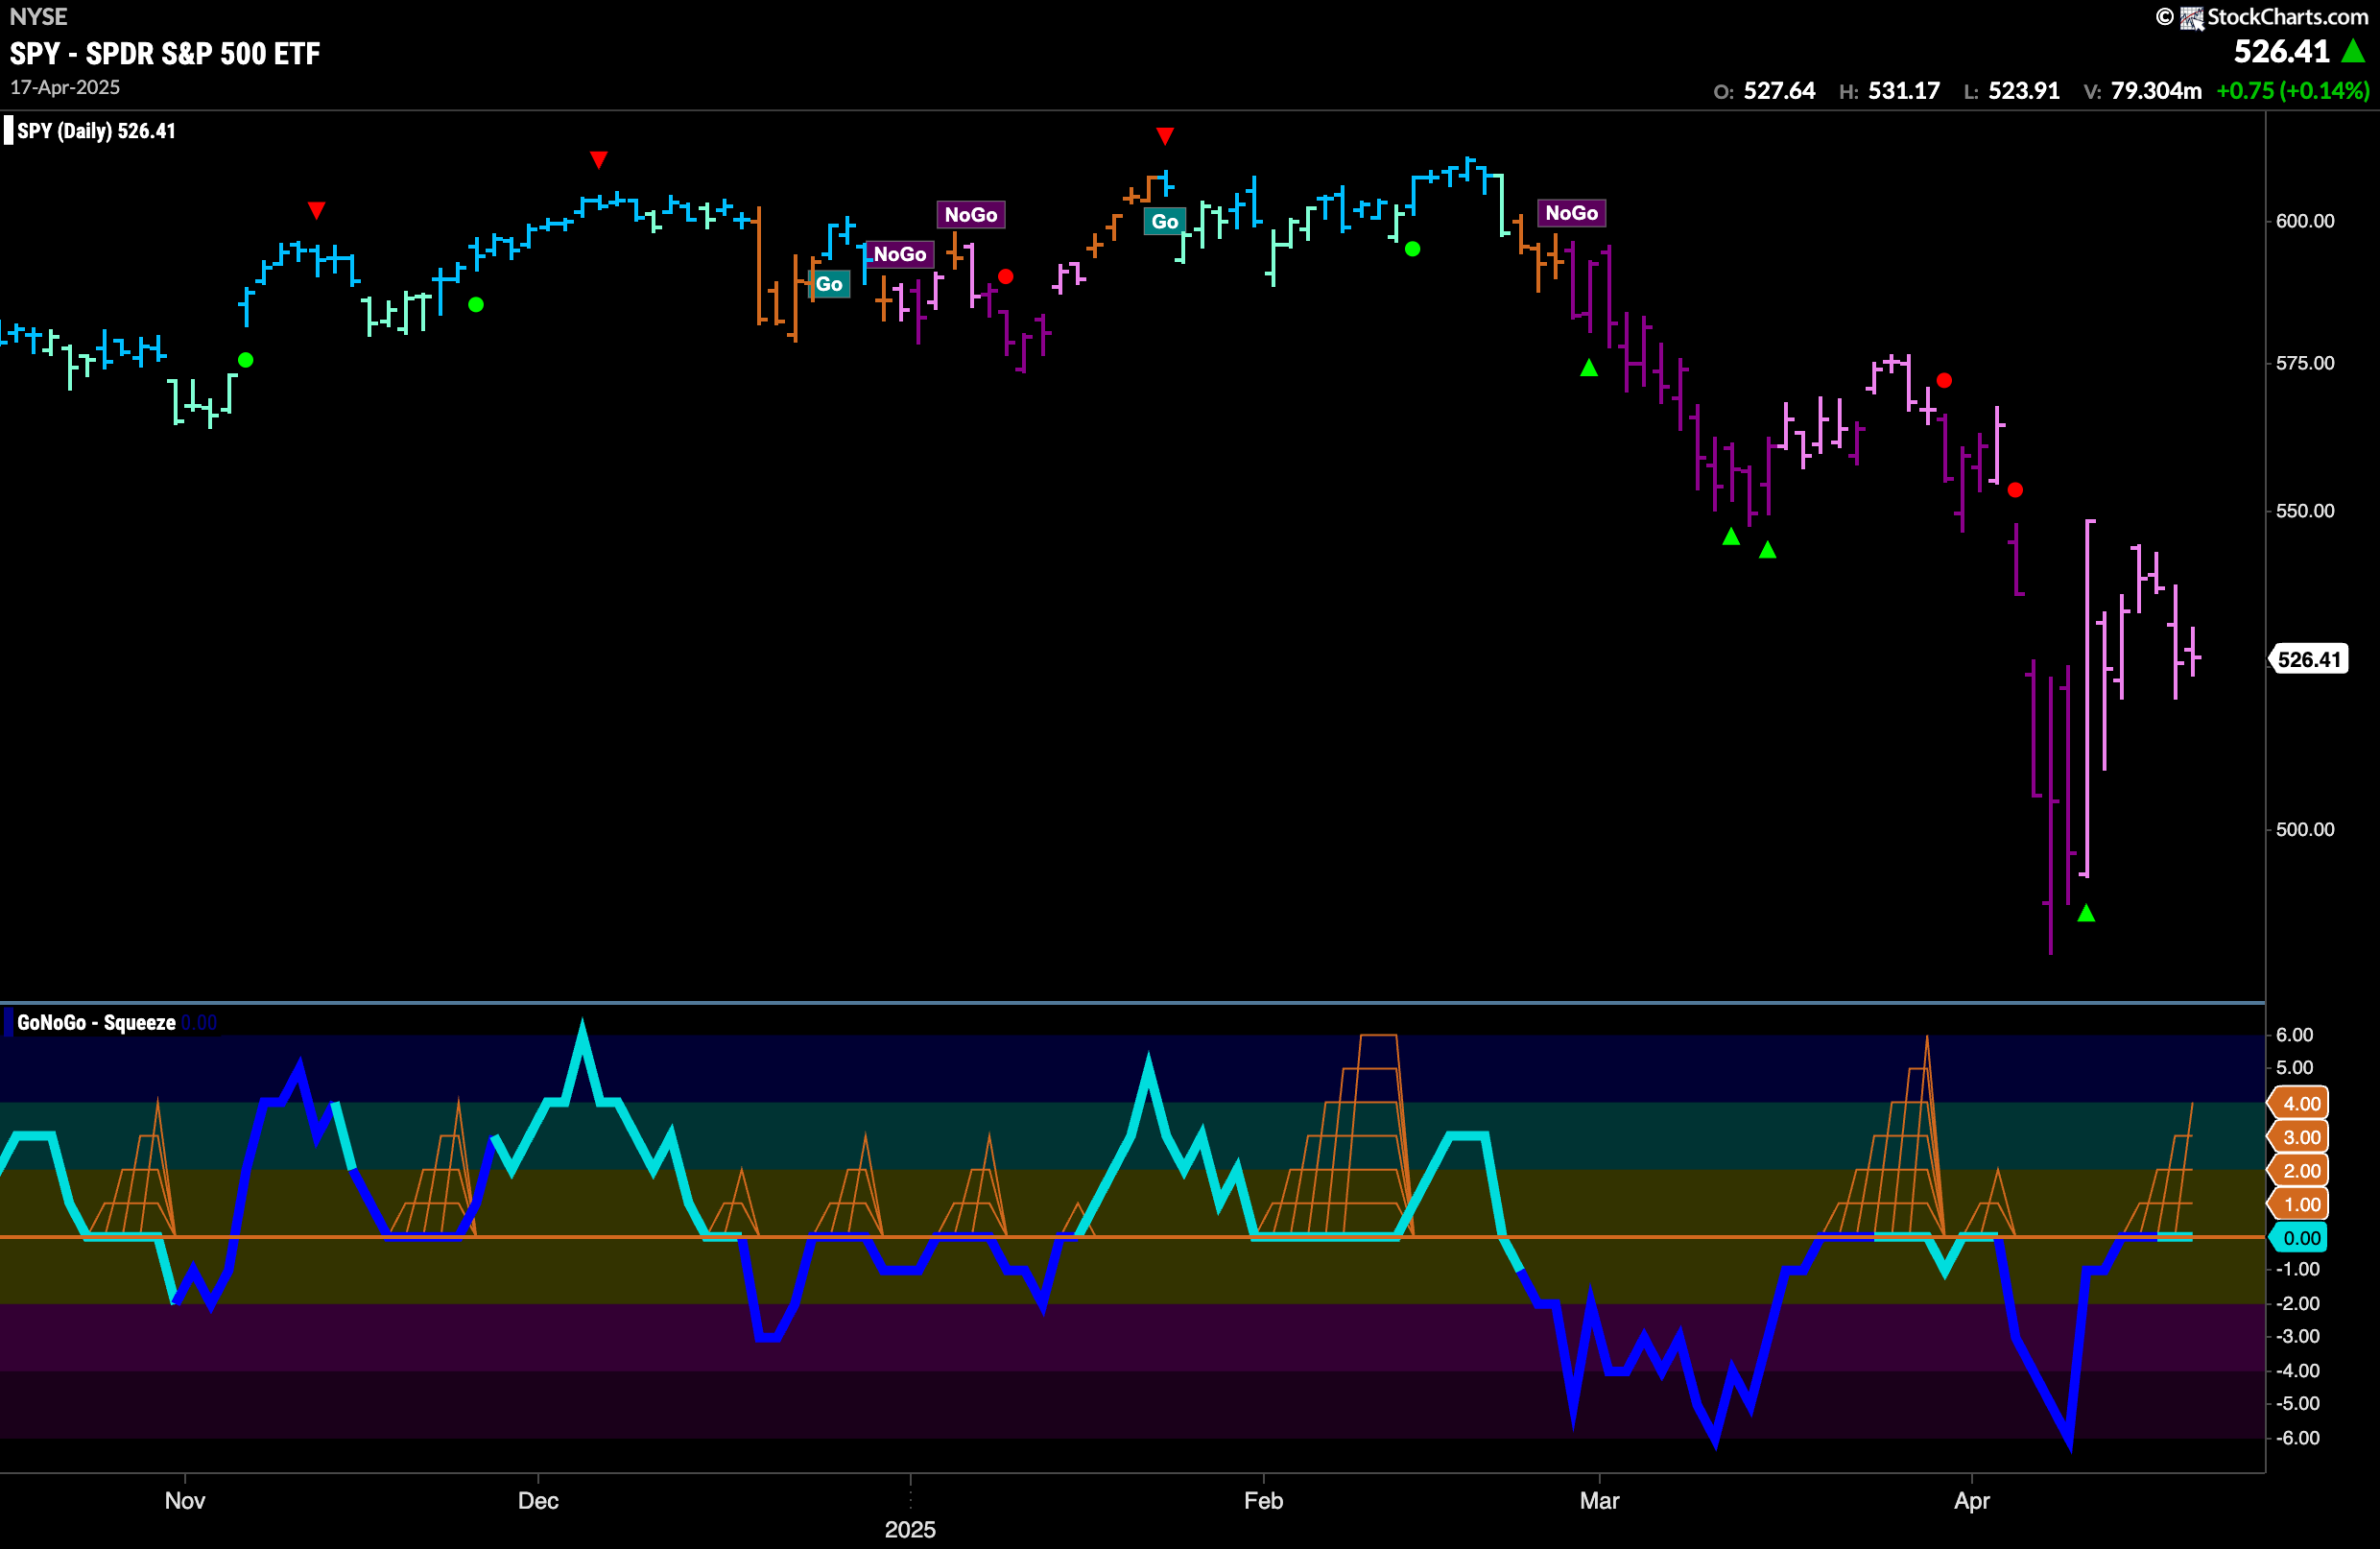
Task: Click the SPY (Daily) 526.41 legend label
Action: tap(96, 131)
